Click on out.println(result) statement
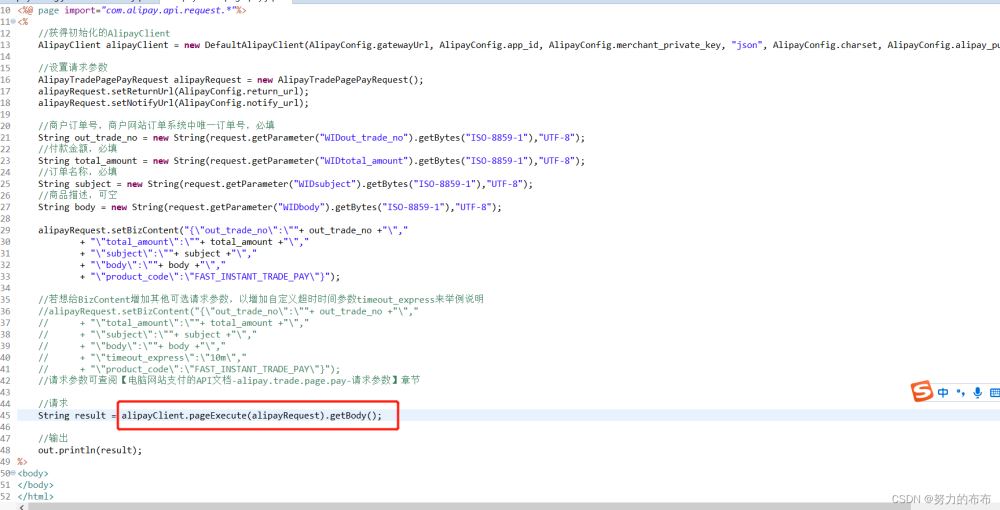The width and height of the screenshot is (1000, 510). click(x=90, y=450)
